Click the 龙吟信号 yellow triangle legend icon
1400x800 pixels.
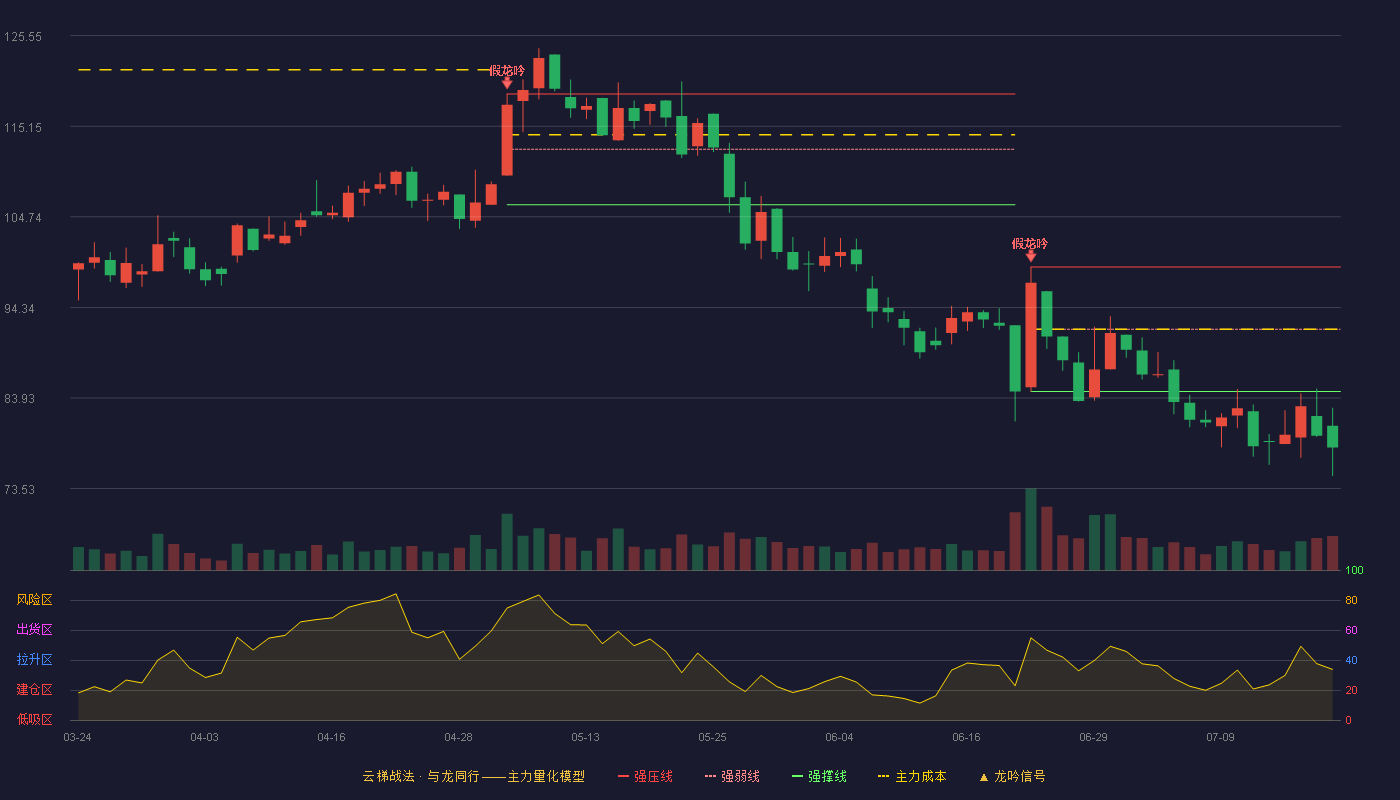983,776
